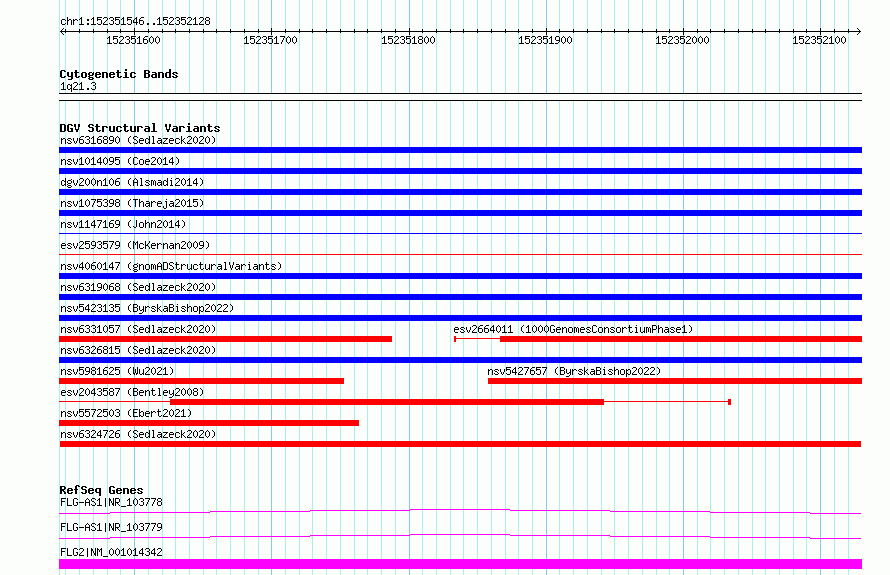
Task: Select esv2043587 (Bentley2008) label
Action: tap(132, 392)
